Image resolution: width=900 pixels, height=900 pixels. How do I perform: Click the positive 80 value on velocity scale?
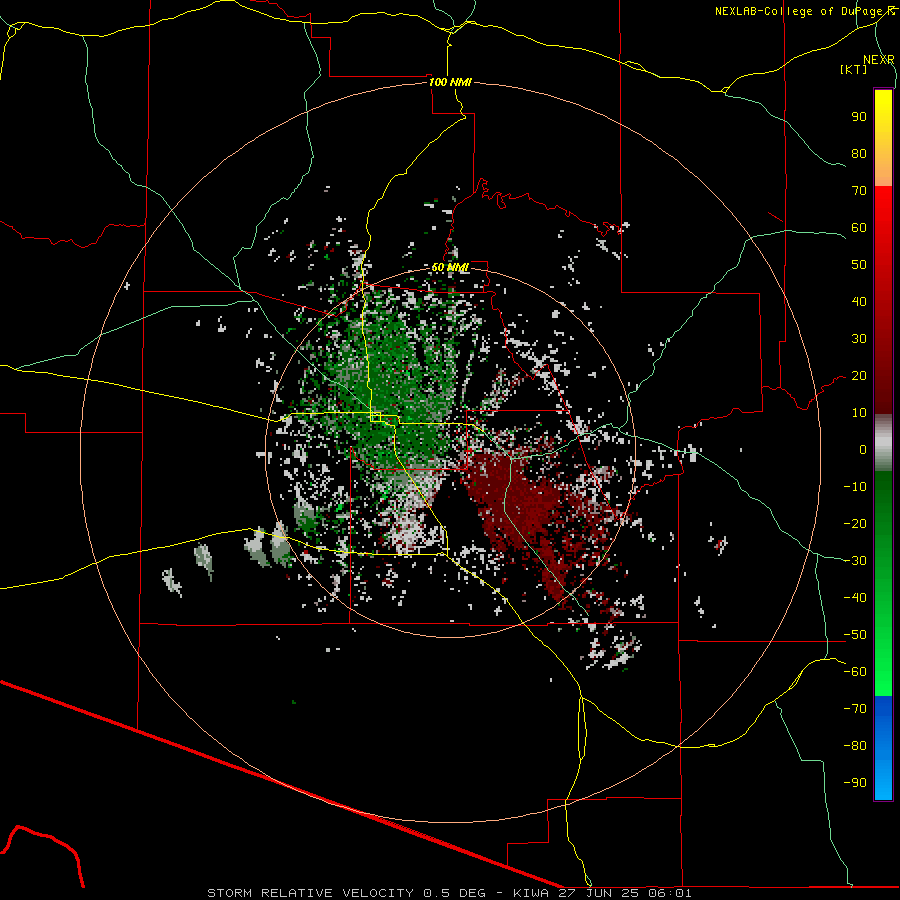coord(859,153)
